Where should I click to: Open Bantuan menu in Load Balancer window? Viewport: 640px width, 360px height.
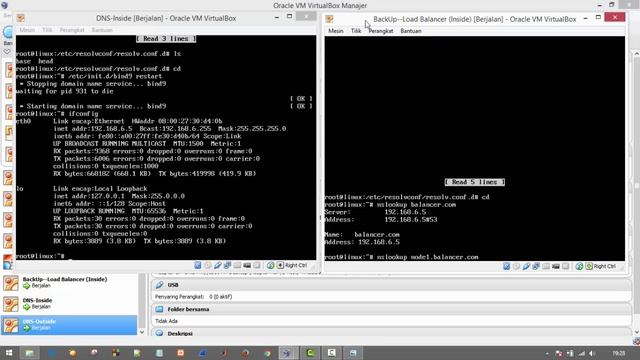click(x=411, y=31)
